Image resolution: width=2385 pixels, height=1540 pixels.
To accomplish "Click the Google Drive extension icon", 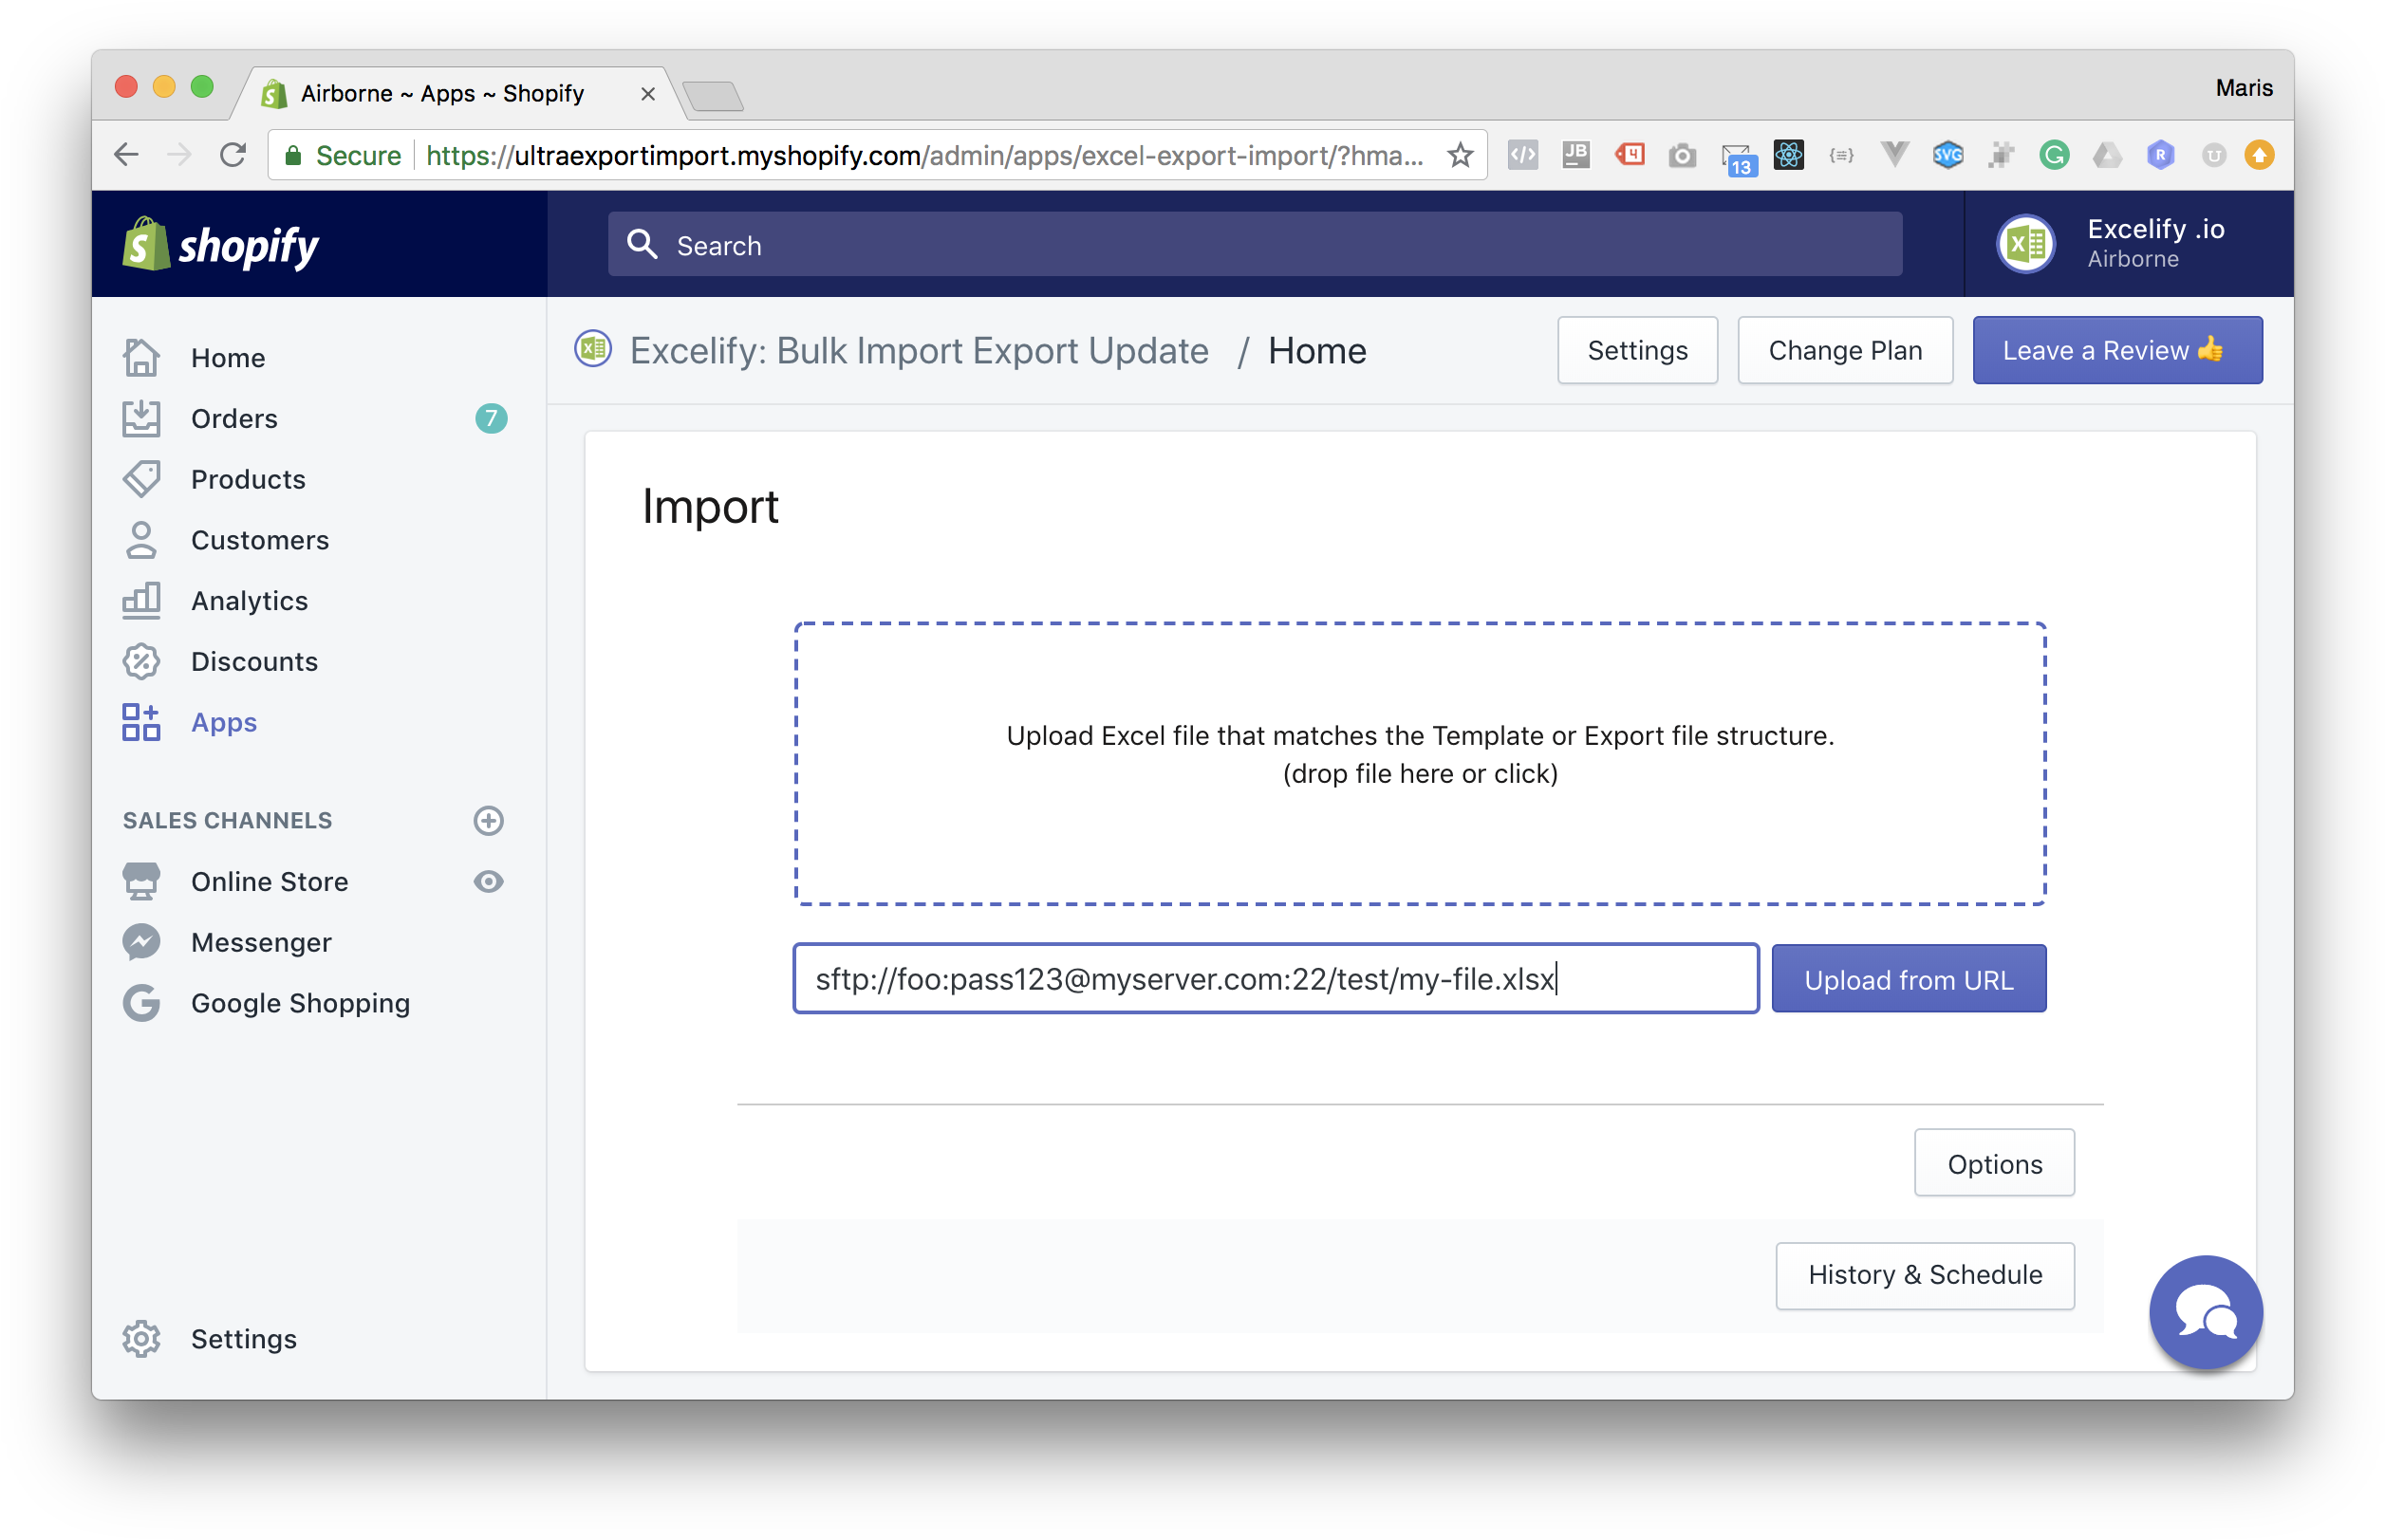I will coord(2107,155).
